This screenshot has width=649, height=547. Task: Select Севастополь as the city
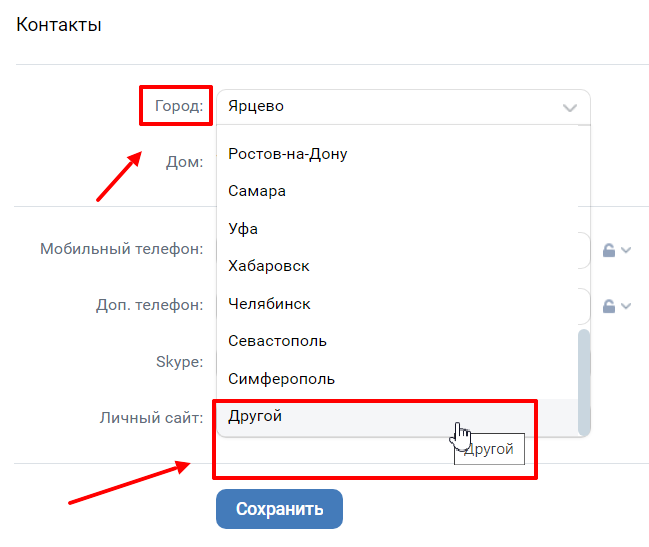point(277,341)
